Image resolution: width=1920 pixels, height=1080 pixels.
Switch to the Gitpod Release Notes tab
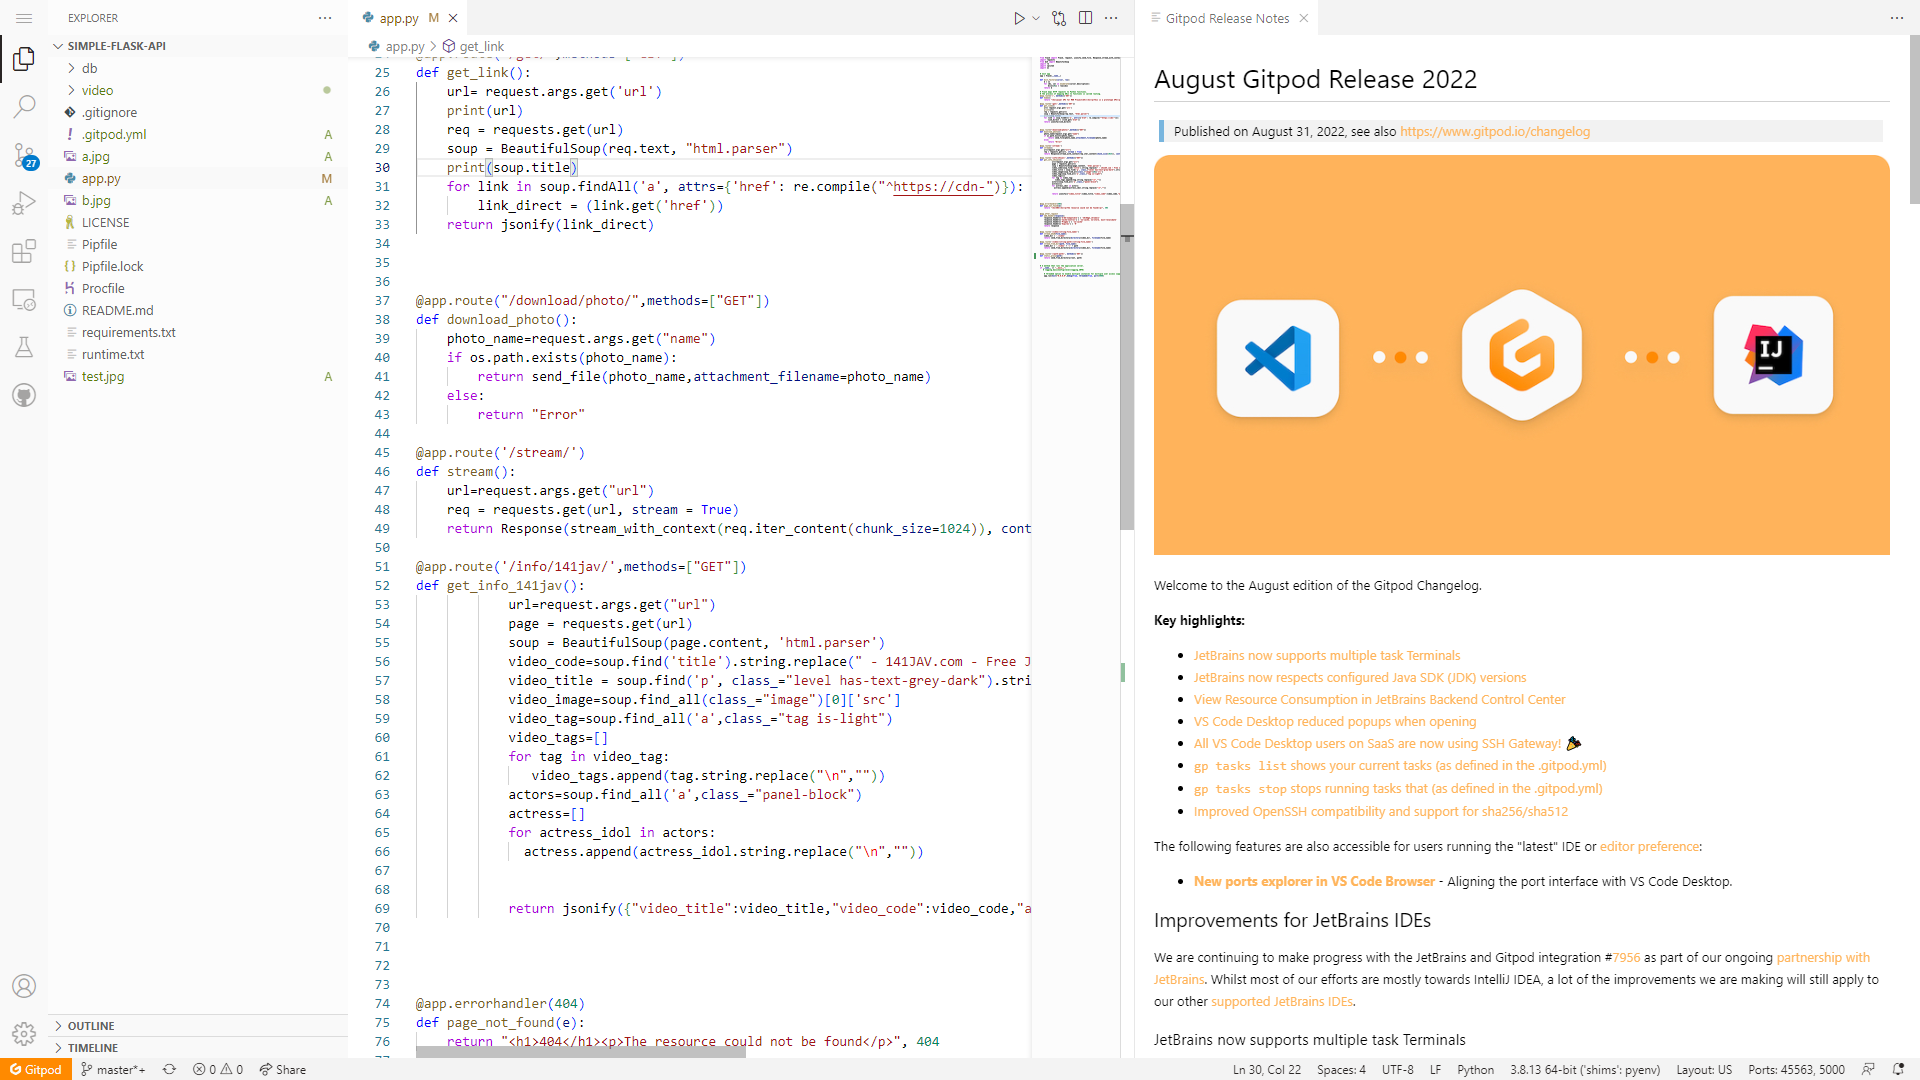pos(1226,18)
